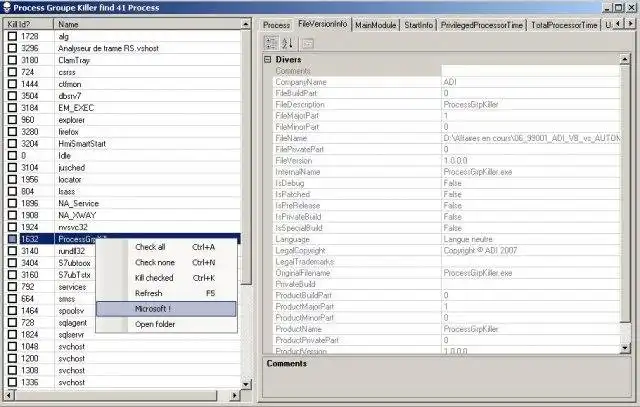Click the Microsoft ! menu item

coord(166,309)
